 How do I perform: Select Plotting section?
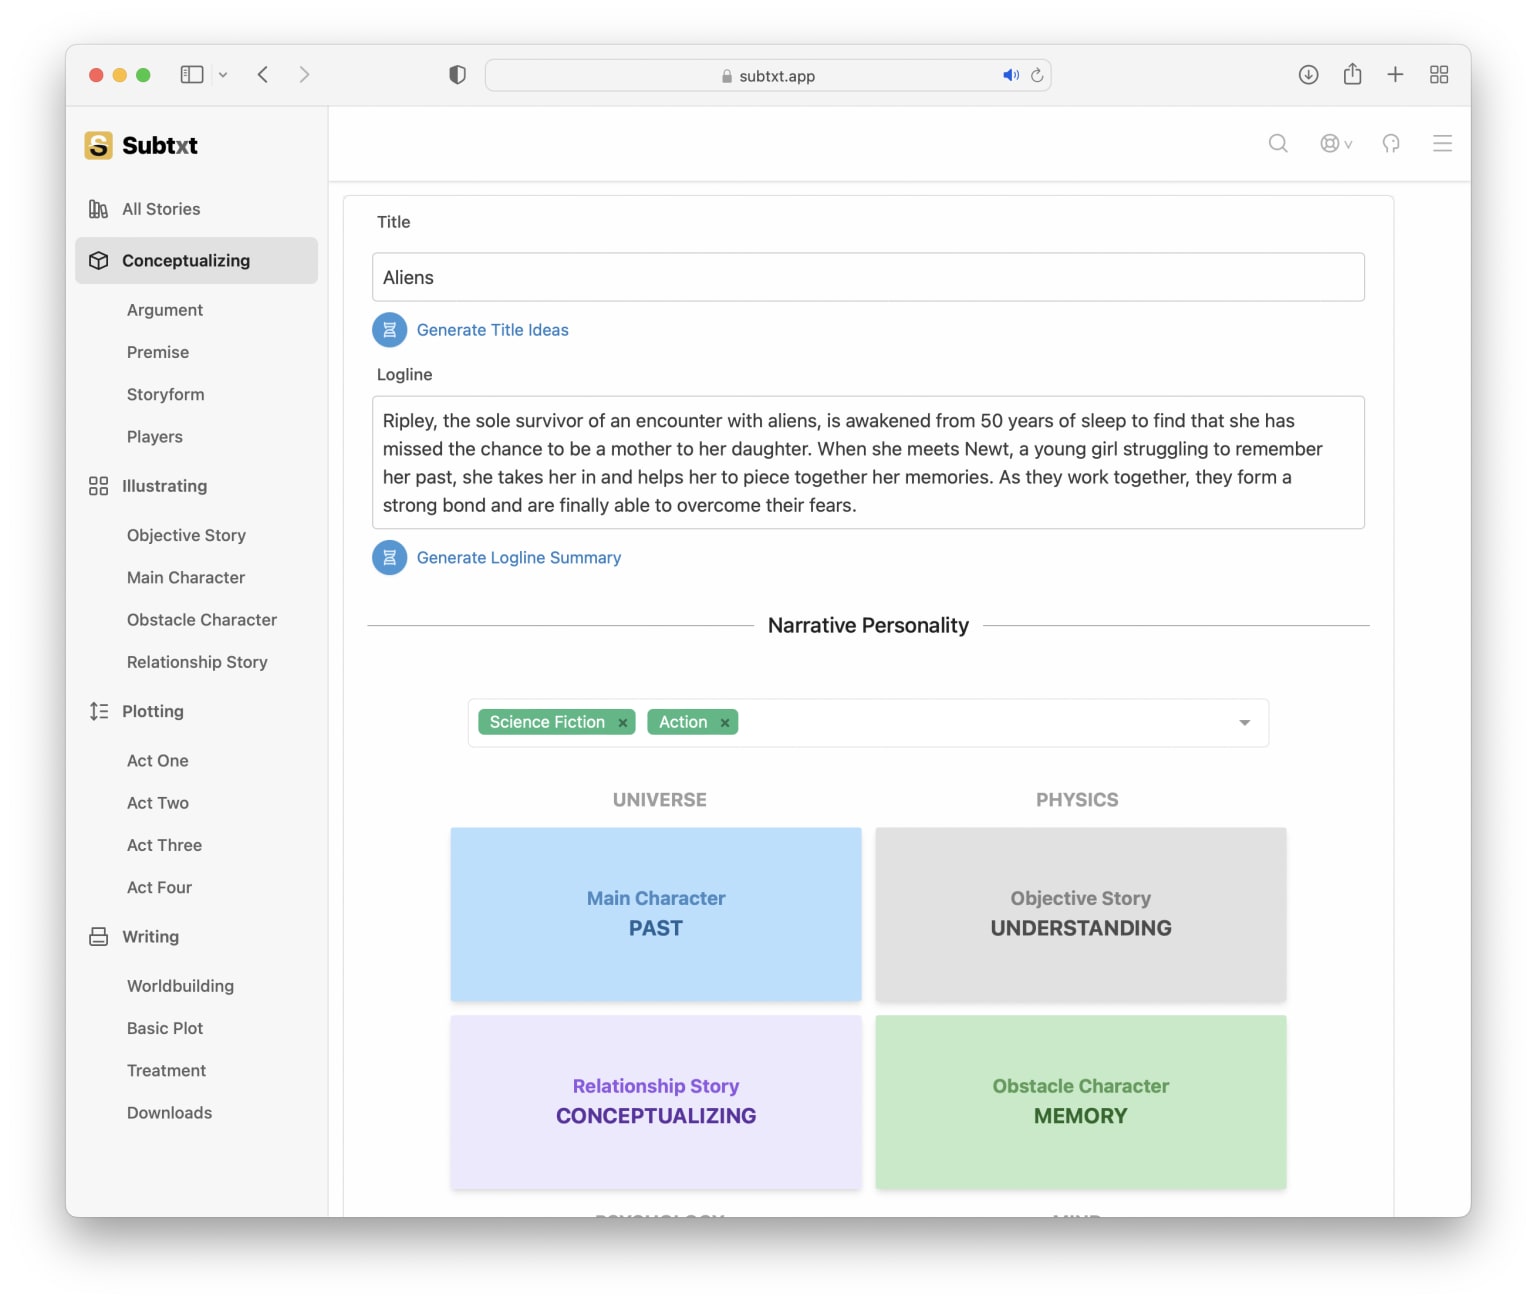153,711
